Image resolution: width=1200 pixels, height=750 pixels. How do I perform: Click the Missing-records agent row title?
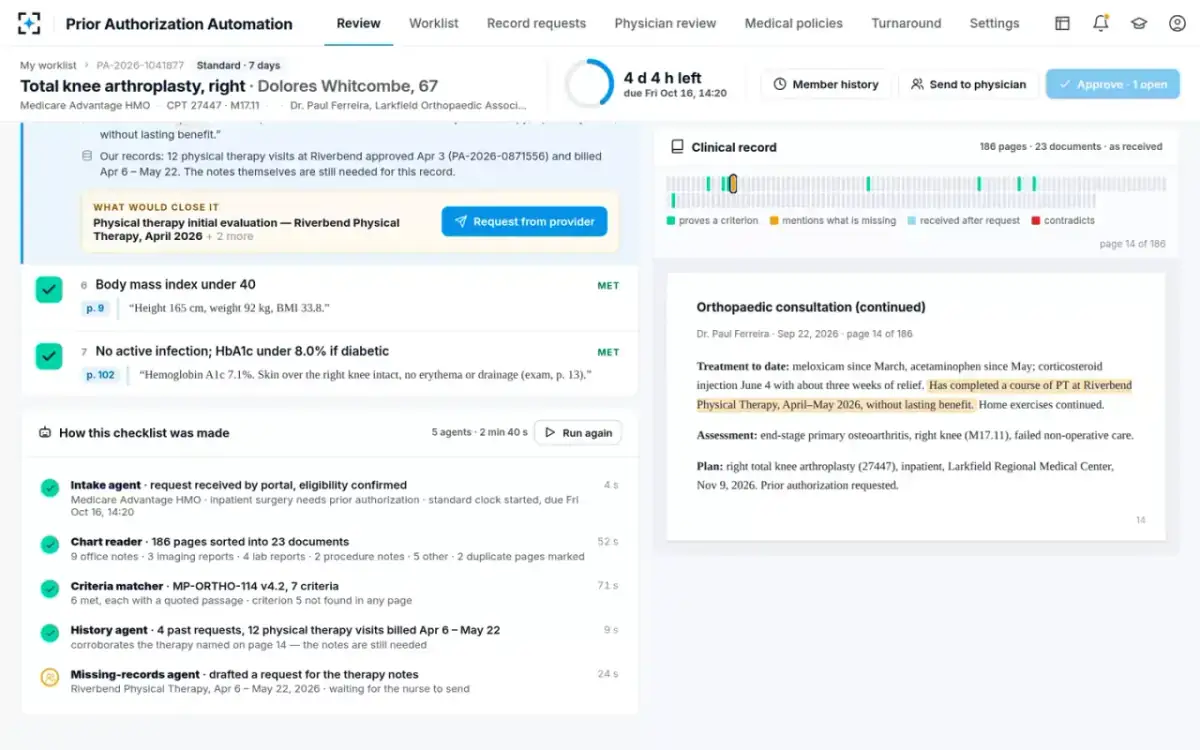point(244,674)
